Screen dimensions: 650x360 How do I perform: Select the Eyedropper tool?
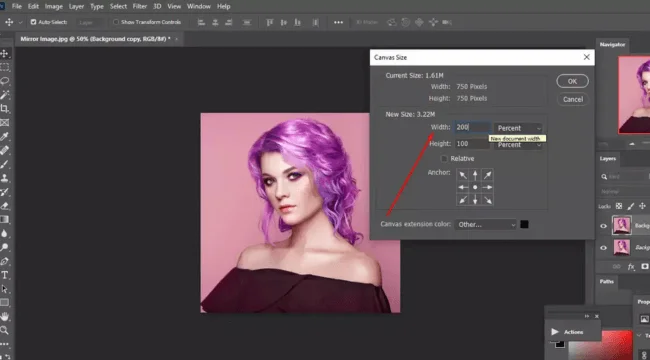tap(5, 136)
